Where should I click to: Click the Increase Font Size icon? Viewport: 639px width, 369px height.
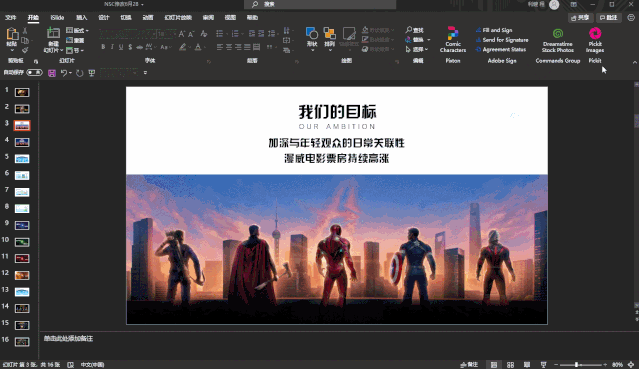tap(182, 34)
